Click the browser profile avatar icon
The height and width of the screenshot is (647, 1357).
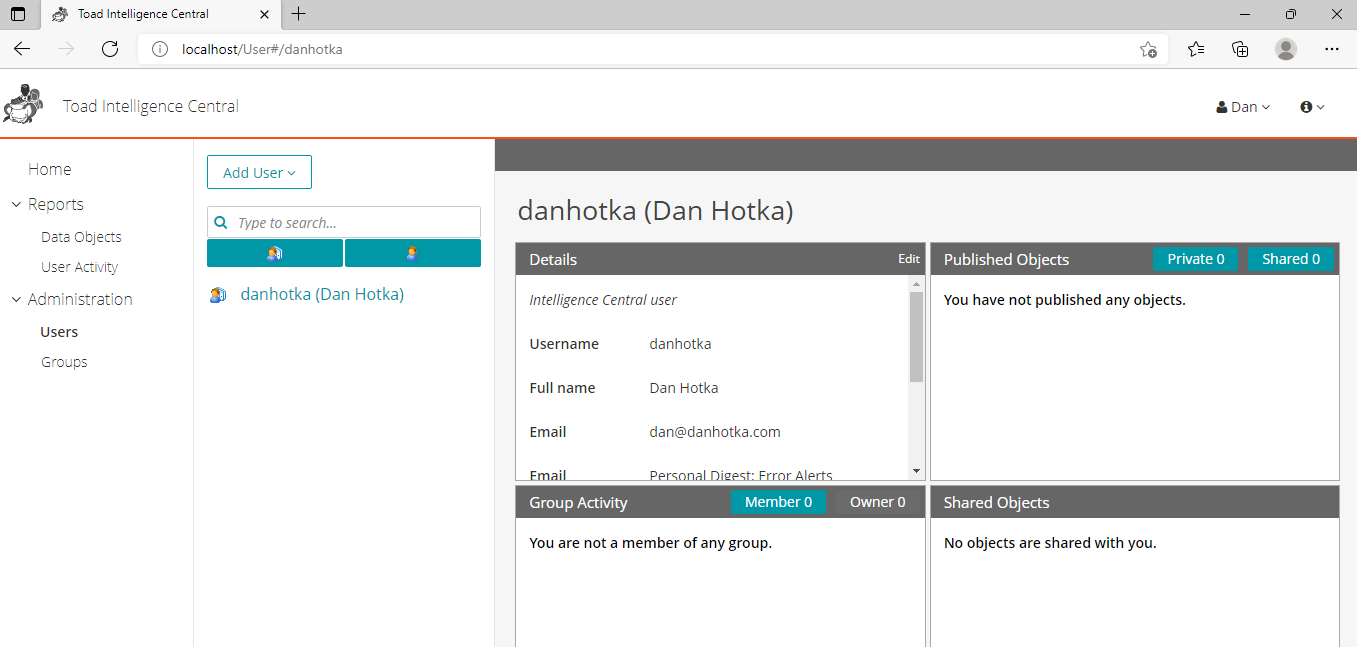1286,49
